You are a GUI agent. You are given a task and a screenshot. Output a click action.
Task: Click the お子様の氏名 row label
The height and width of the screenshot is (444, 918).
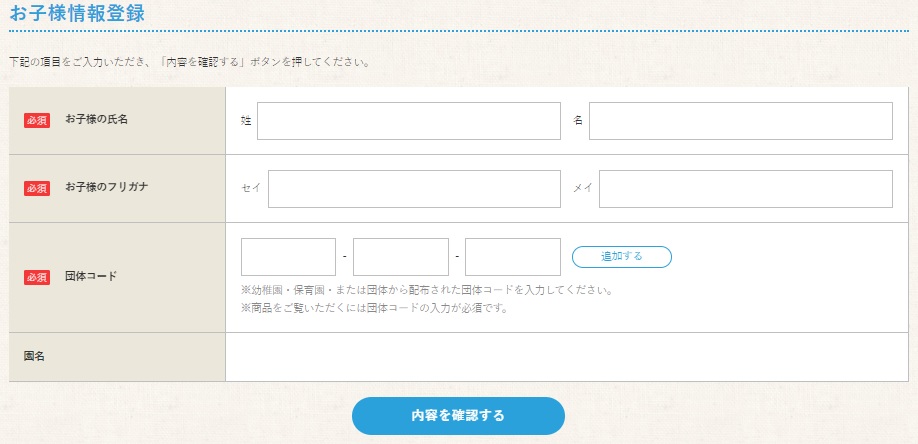[96, 119]
